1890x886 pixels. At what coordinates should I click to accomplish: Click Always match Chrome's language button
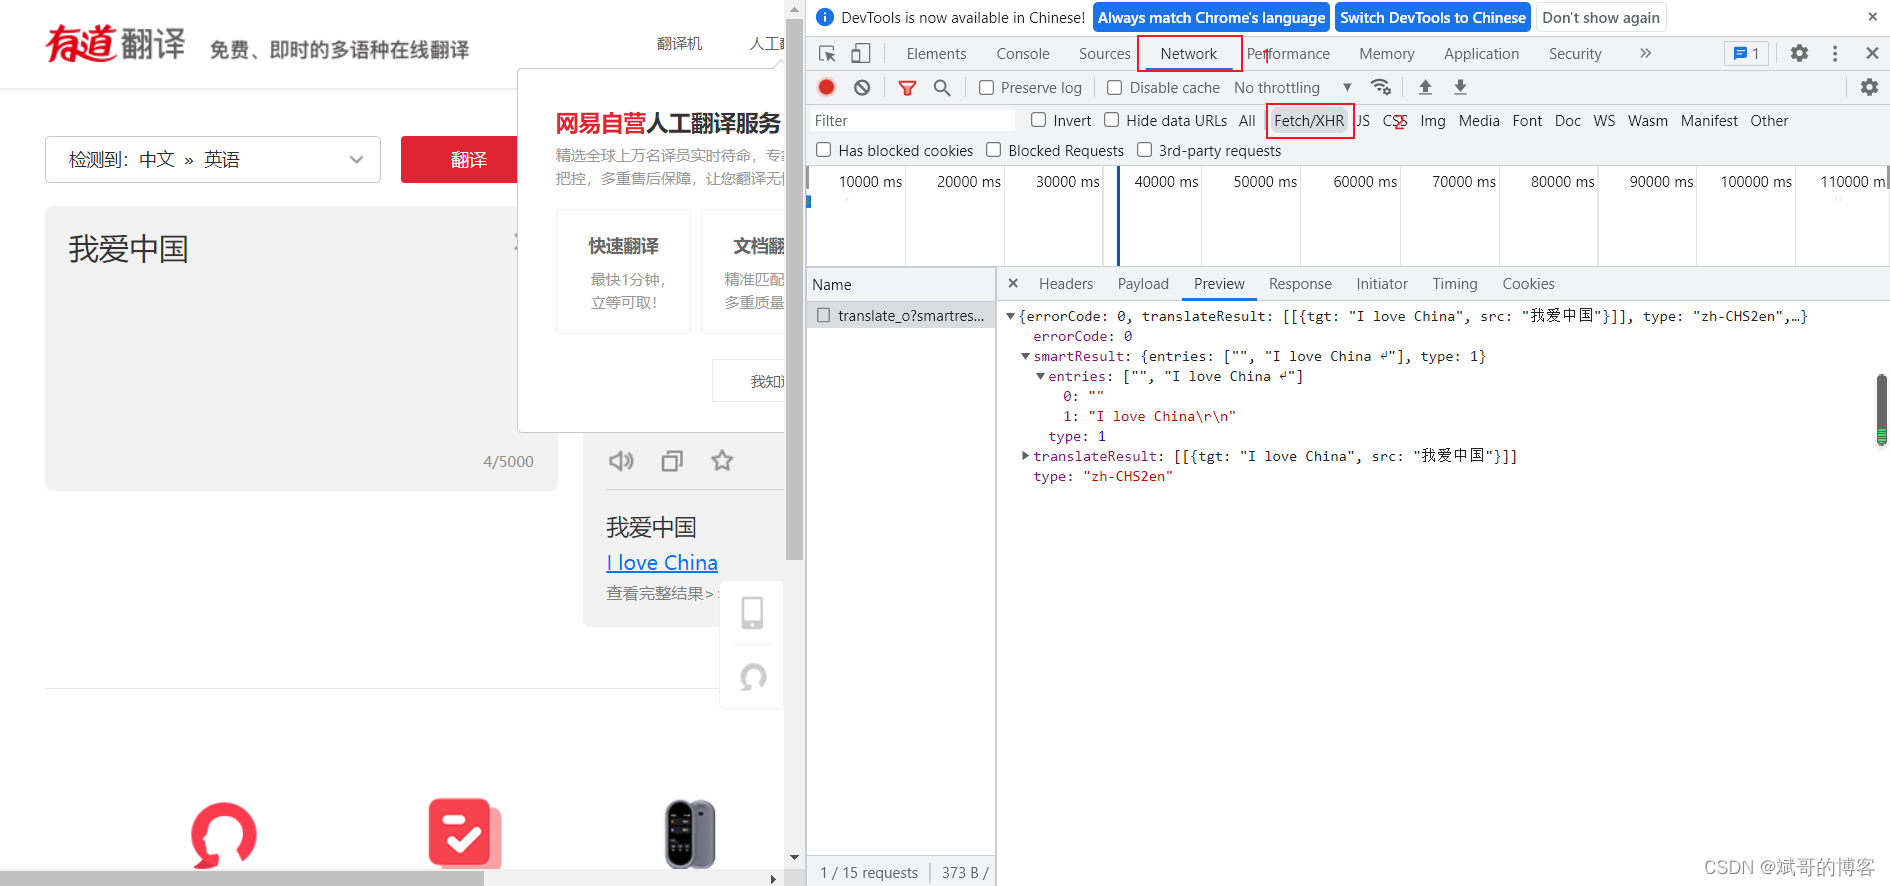1211,17
